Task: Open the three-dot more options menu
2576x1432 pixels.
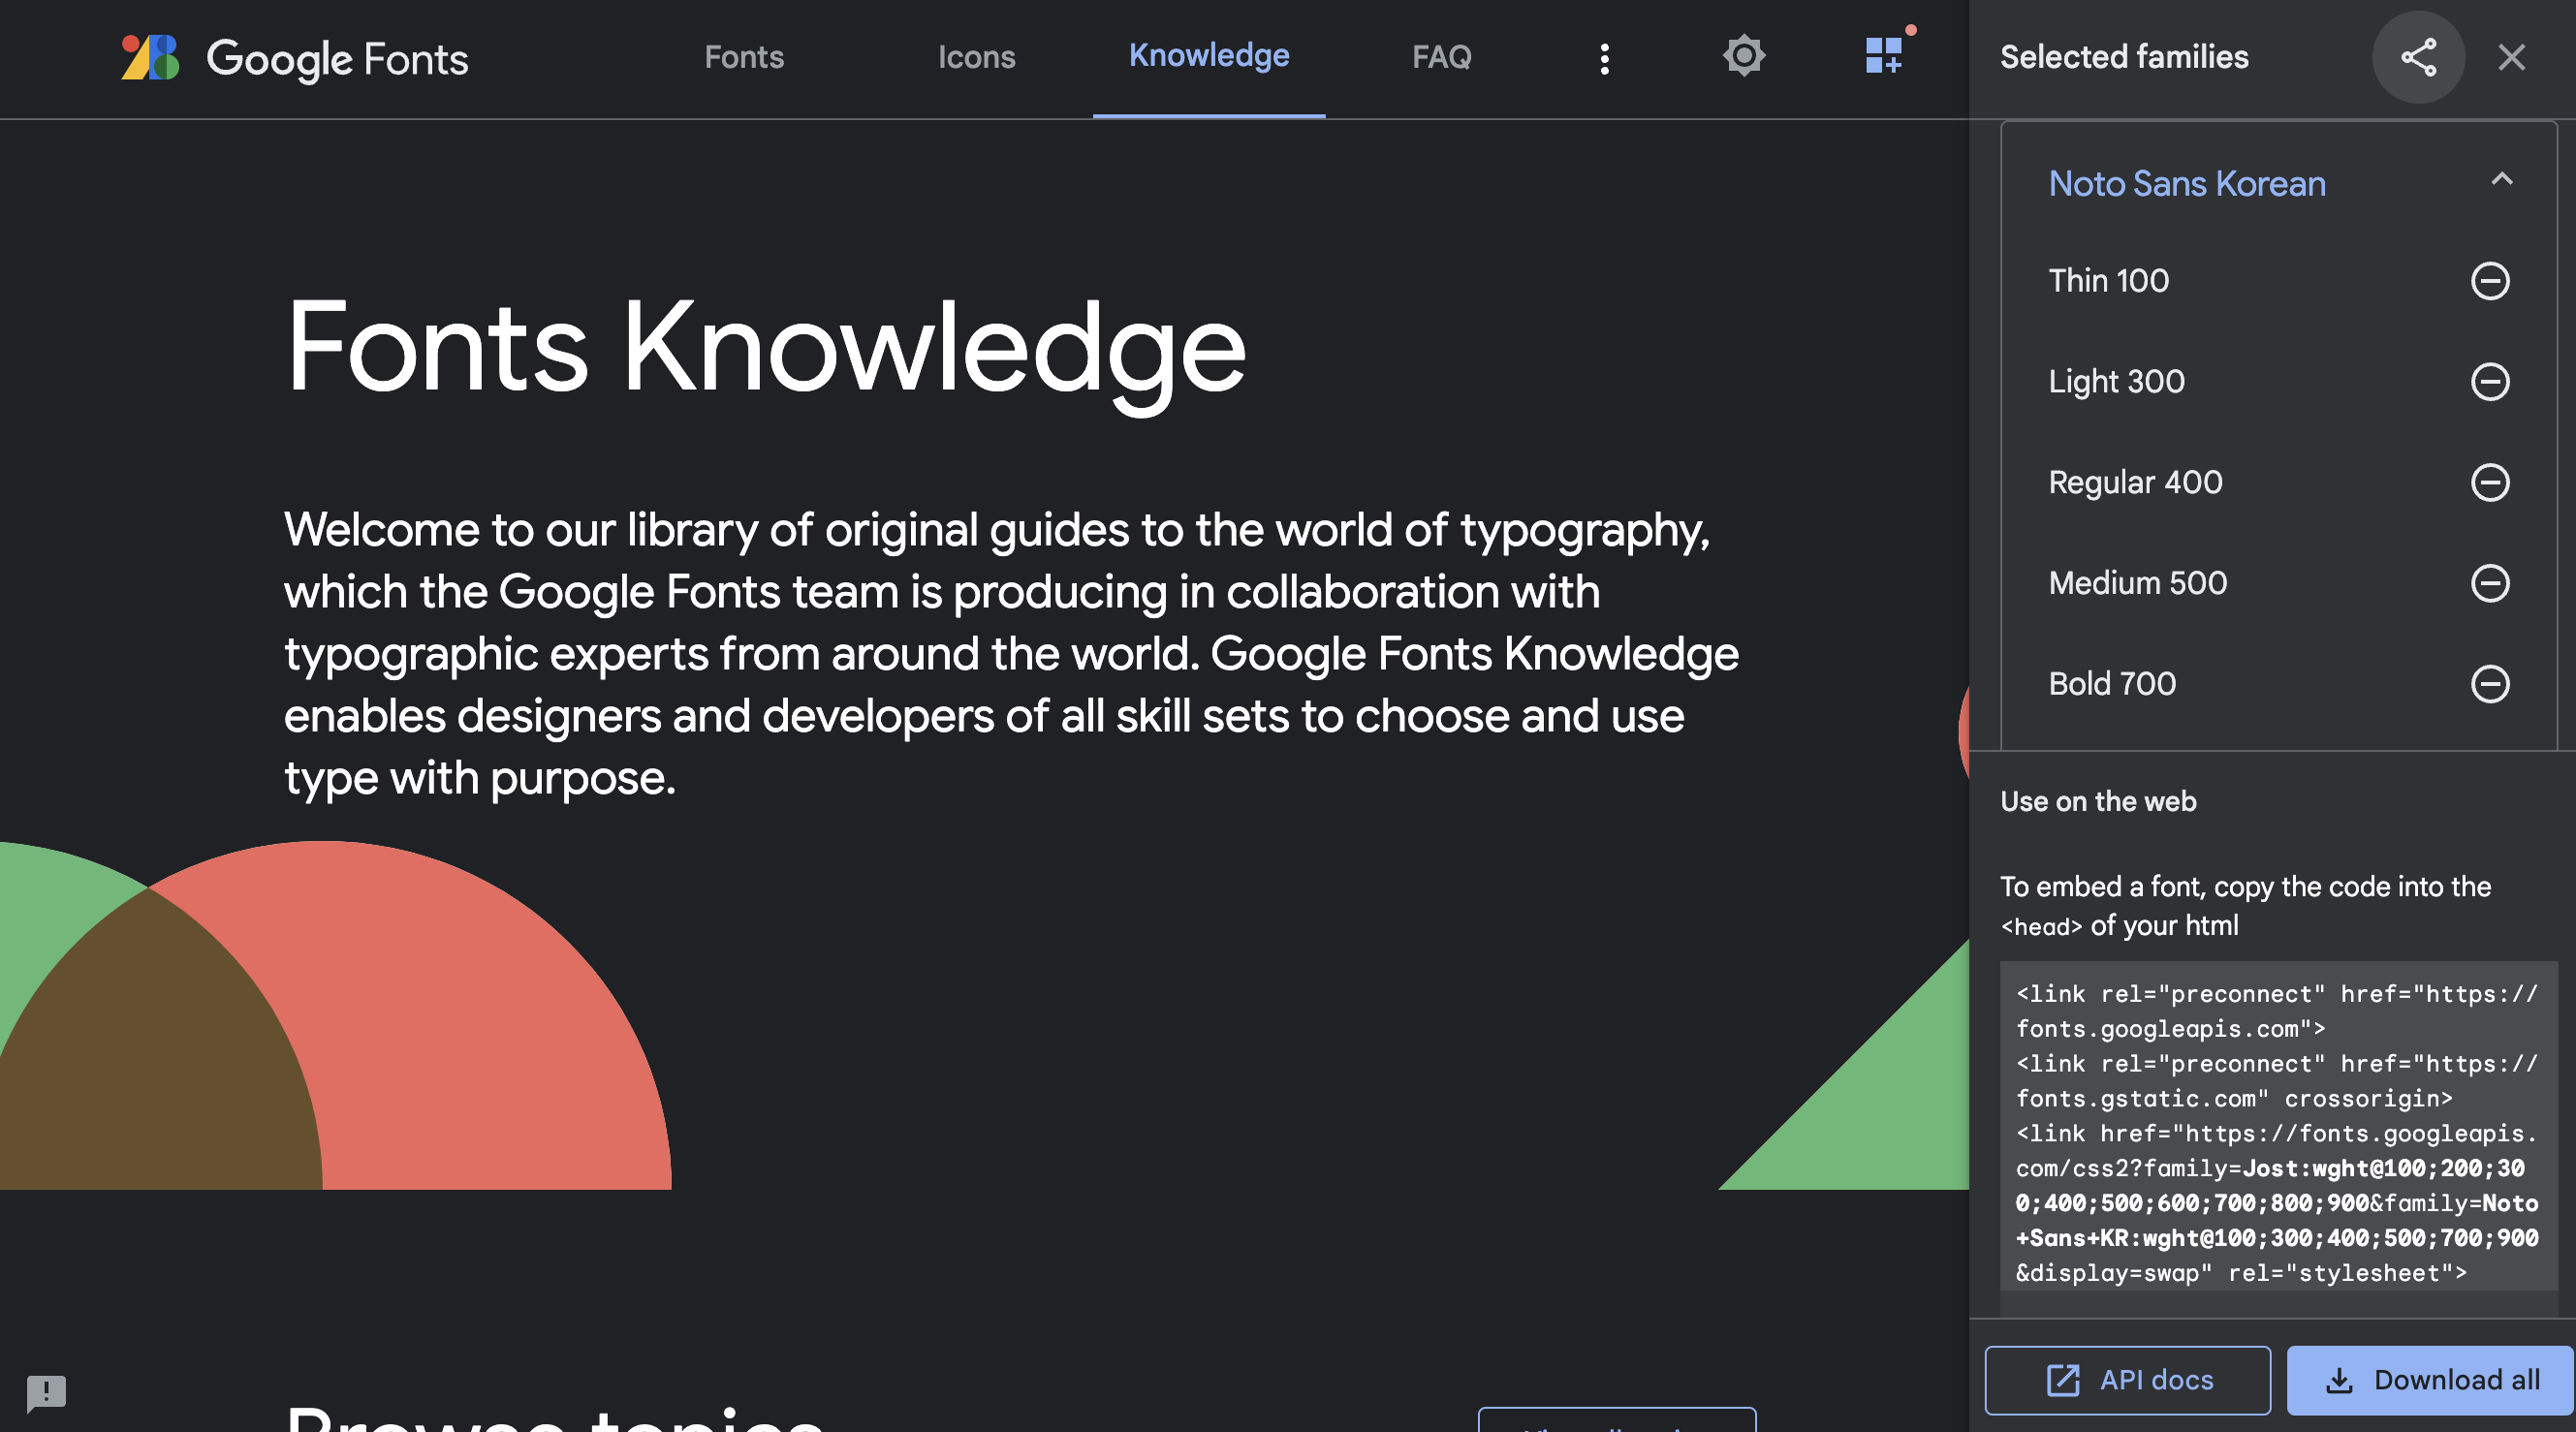Action: click(x=1604, y=59)
